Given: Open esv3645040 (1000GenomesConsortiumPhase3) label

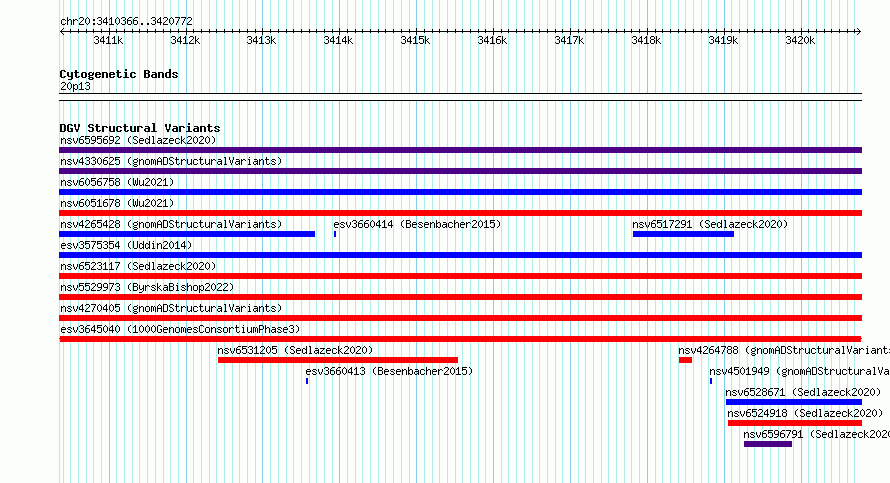Looking at the screenshot, I should point(180,329).
